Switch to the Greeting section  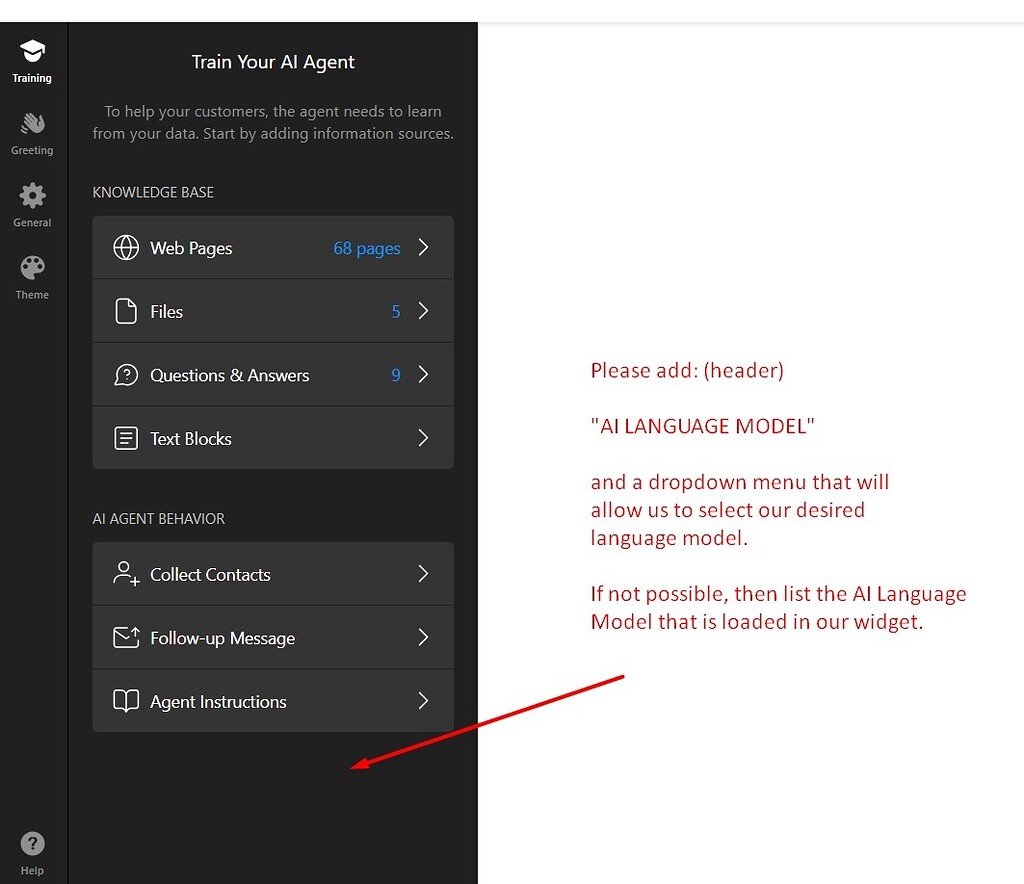[32, 133]
